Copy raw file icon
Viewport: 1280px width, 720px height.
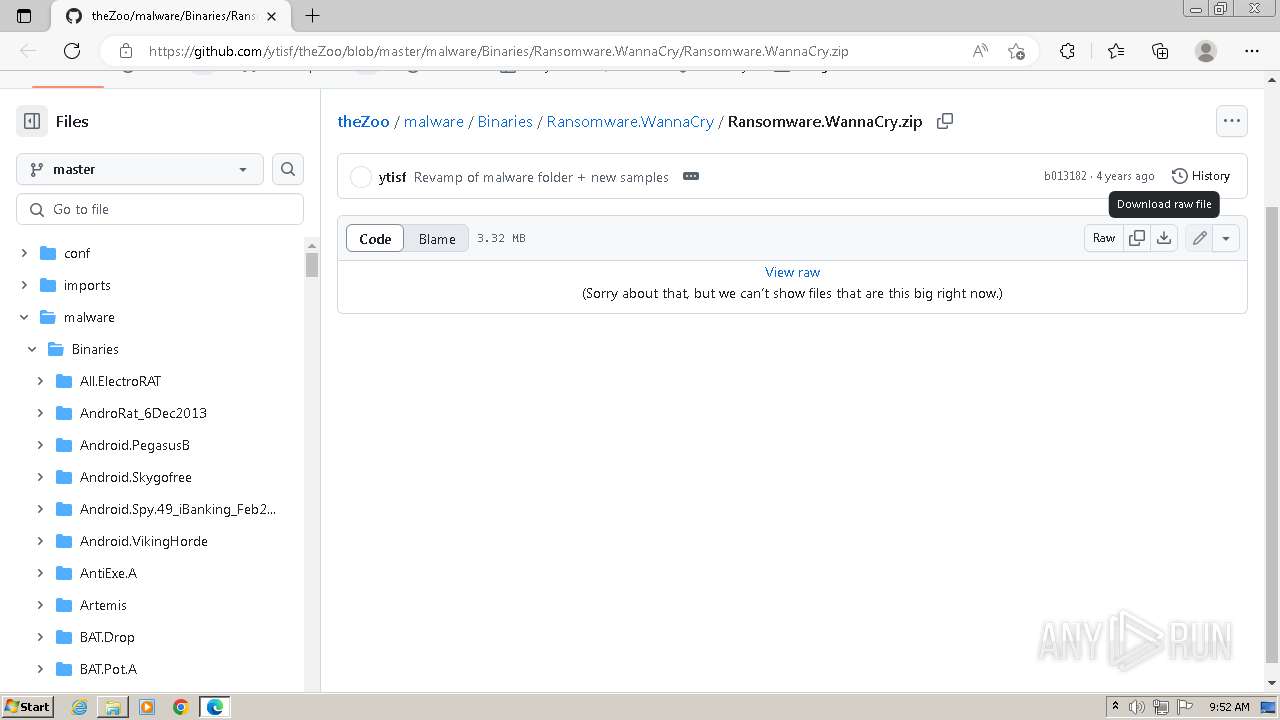[x=1137, y=238]
